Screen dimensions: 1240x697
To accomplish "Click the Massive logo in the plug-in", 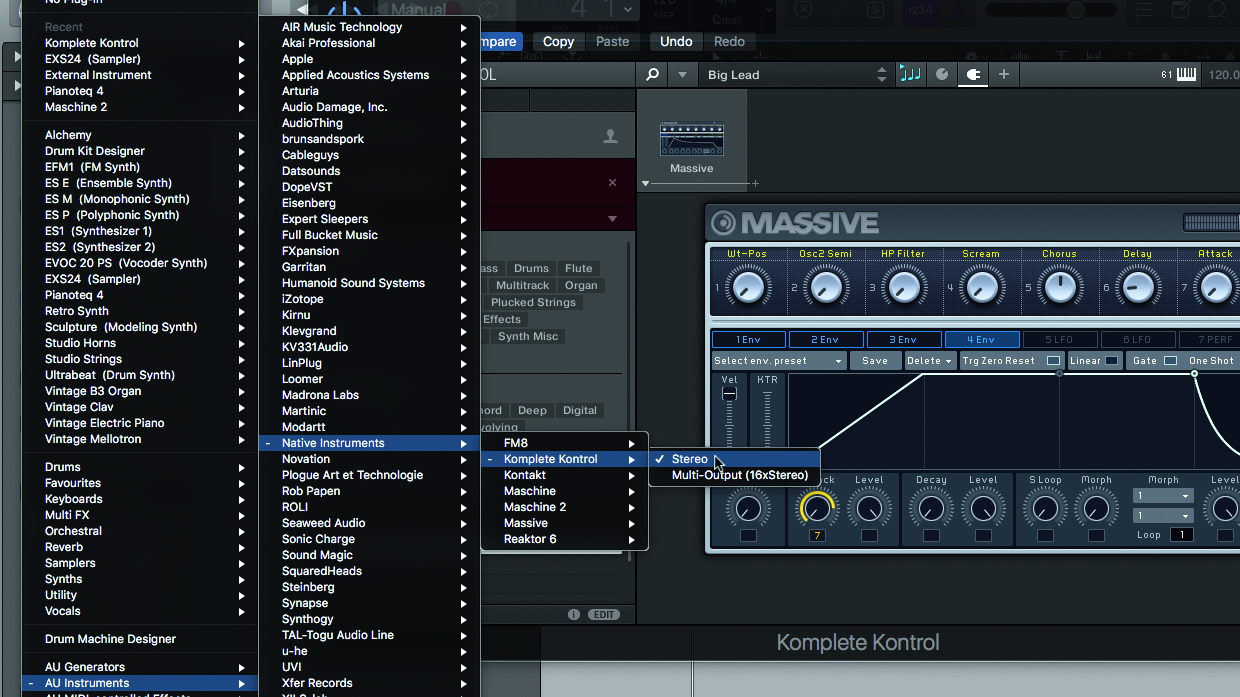I will 795,222.
